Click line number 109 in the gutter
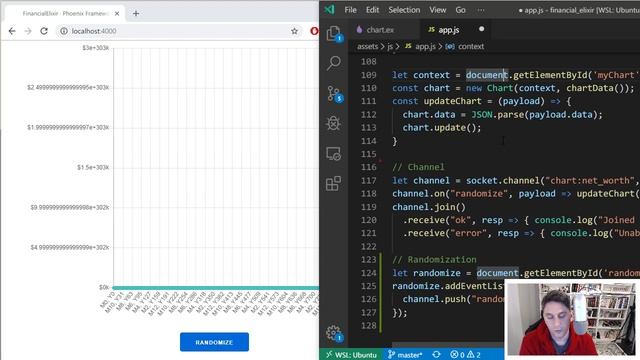 369,75
